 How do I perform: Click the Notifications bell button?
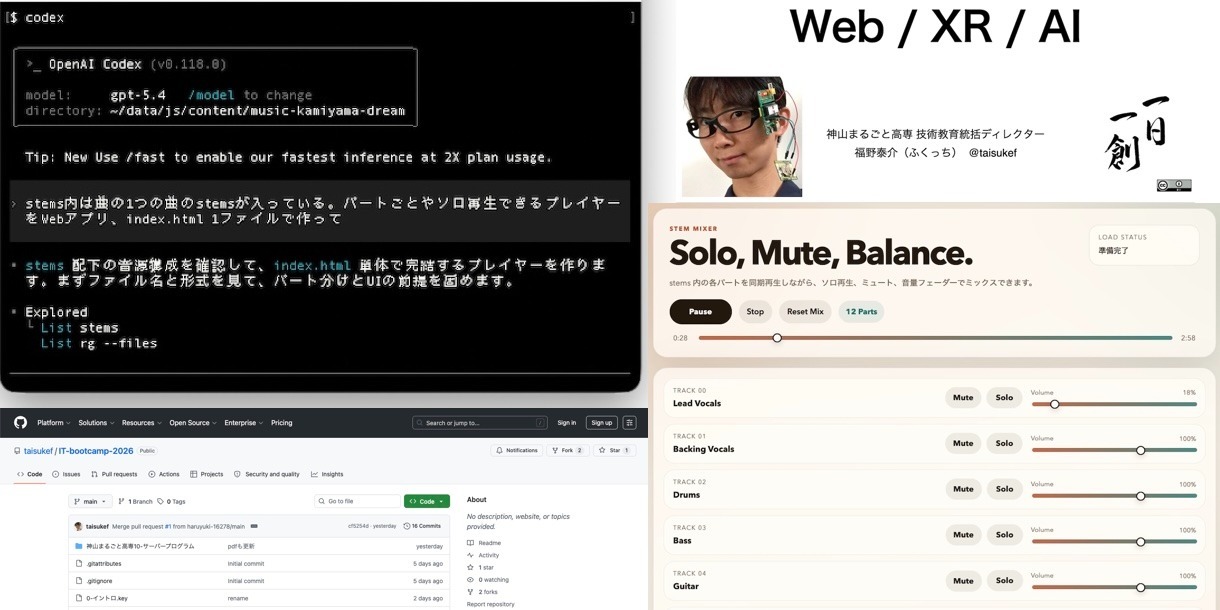(516, 450)
